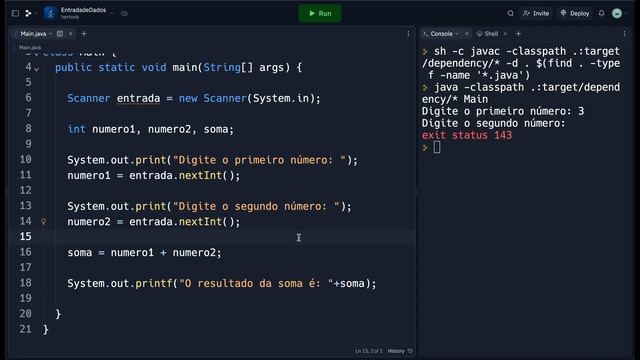Toggle the project visibility eye icon
This screenshot has height=360, width=640.
coord(124,13)
